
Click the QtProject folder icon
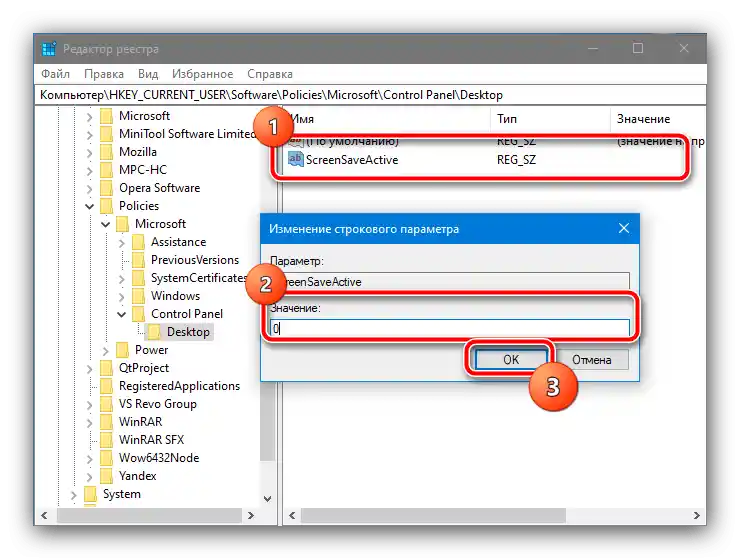(107, 368)
